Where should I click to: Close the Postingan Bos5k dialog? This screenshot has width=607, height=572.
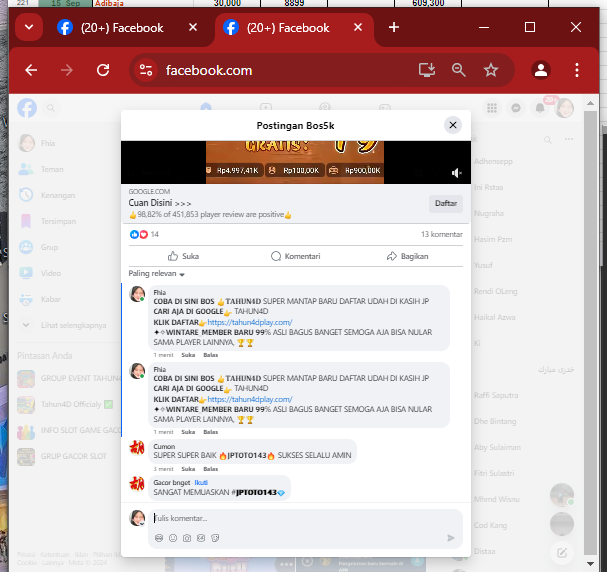pyautogui.click(x=453, y=125)
